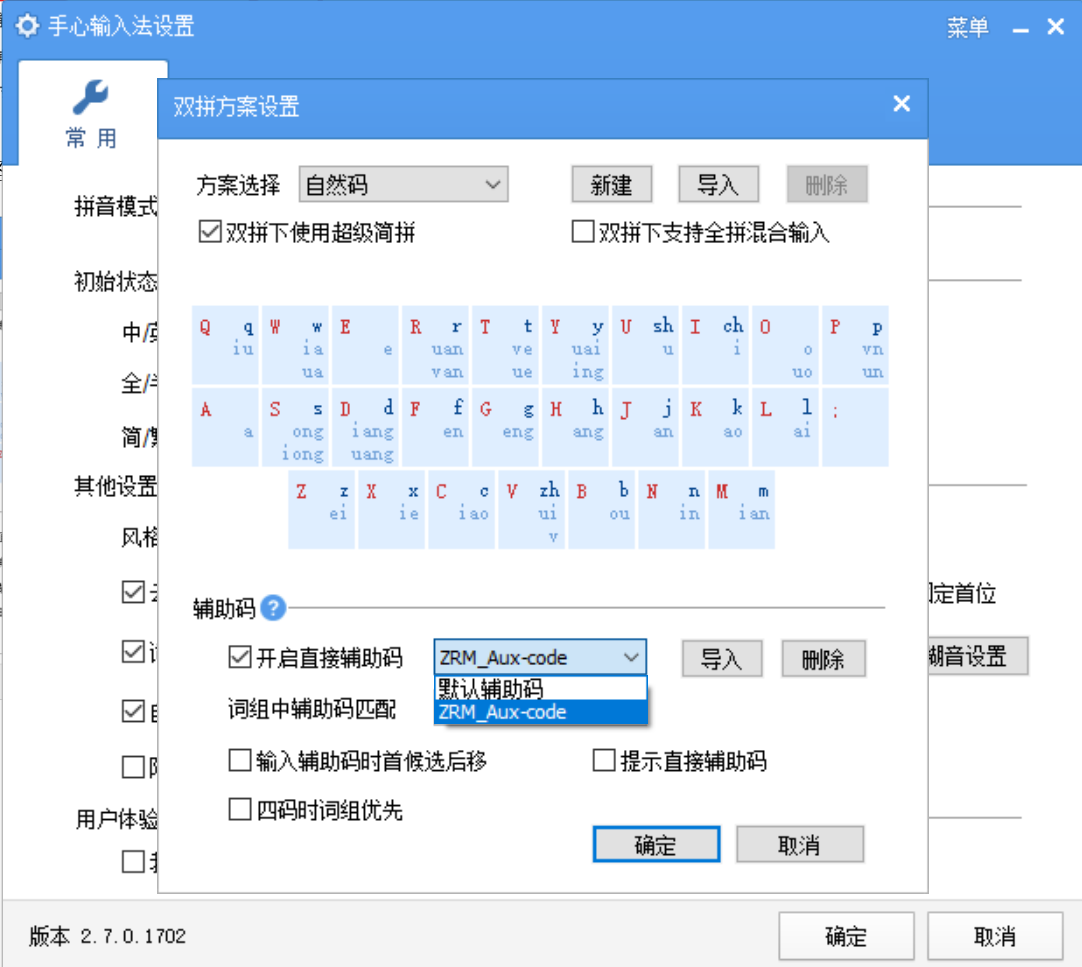Click the V key tile mapped to zh

[x=531, y=509]
